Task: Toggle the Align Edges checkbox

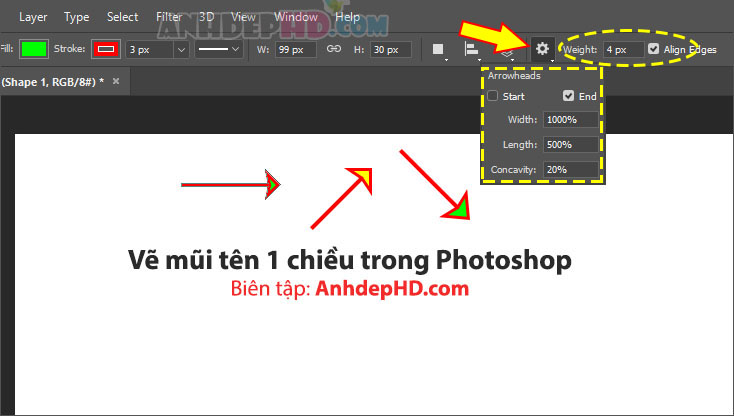Action: 653,49
